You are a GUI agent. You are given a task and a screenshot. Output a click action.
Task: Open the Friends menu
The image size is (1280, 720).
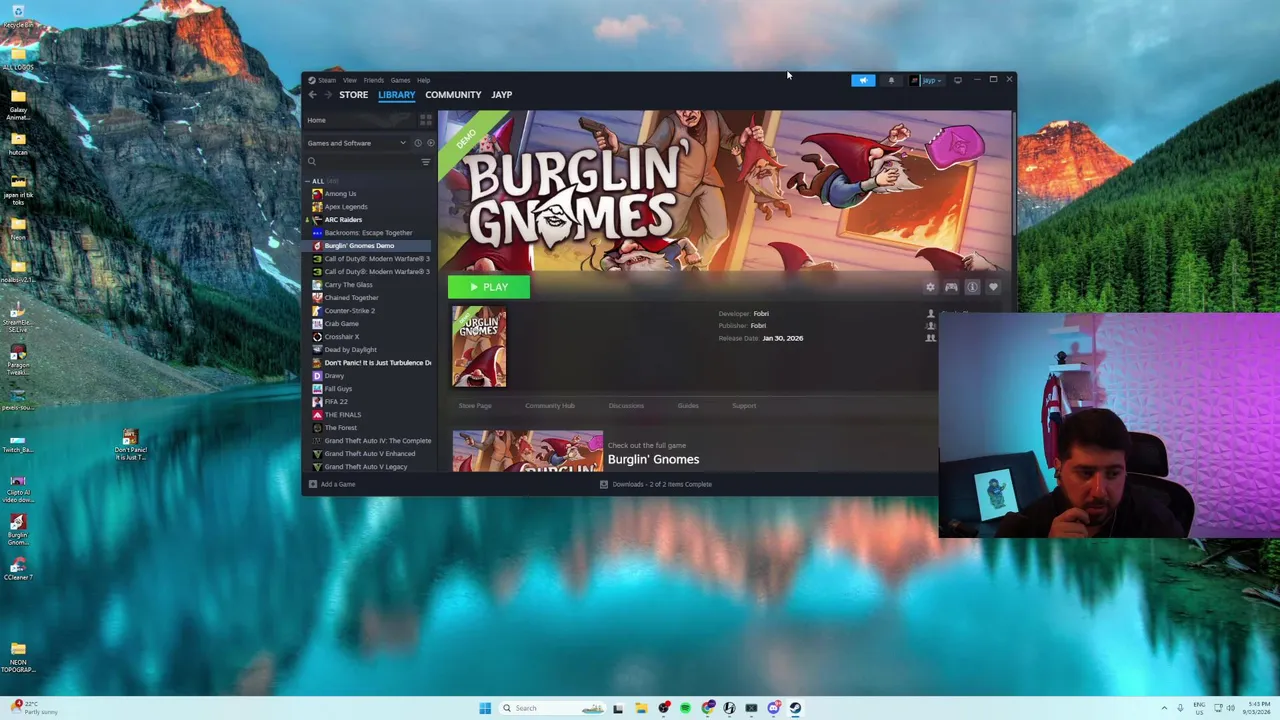tap(374, 80)
